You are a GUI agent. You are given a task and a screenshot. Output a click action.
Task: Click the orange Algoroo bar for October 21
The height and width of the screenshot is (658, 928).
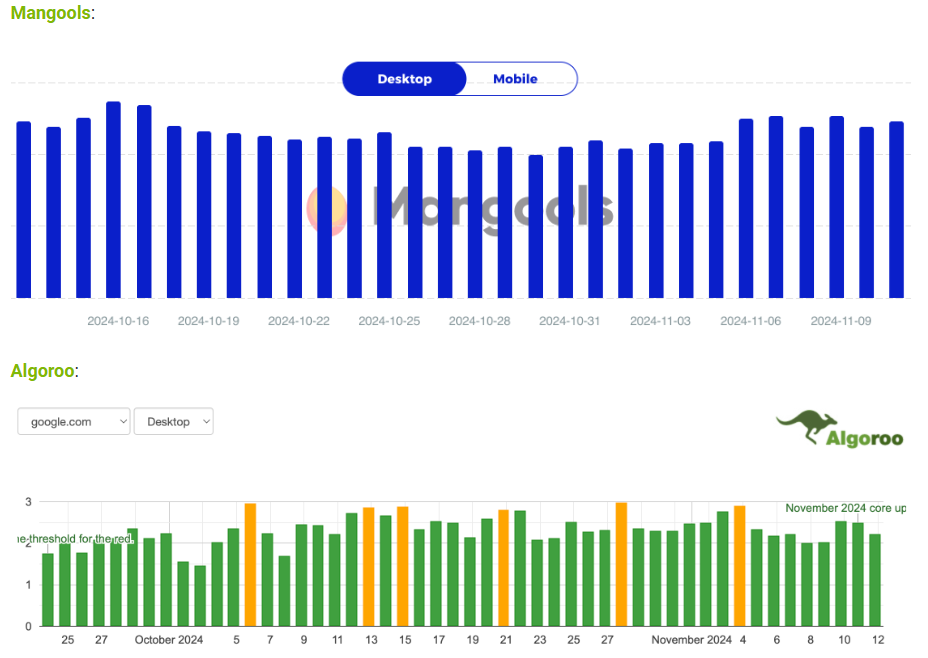[x=504, y=567]
